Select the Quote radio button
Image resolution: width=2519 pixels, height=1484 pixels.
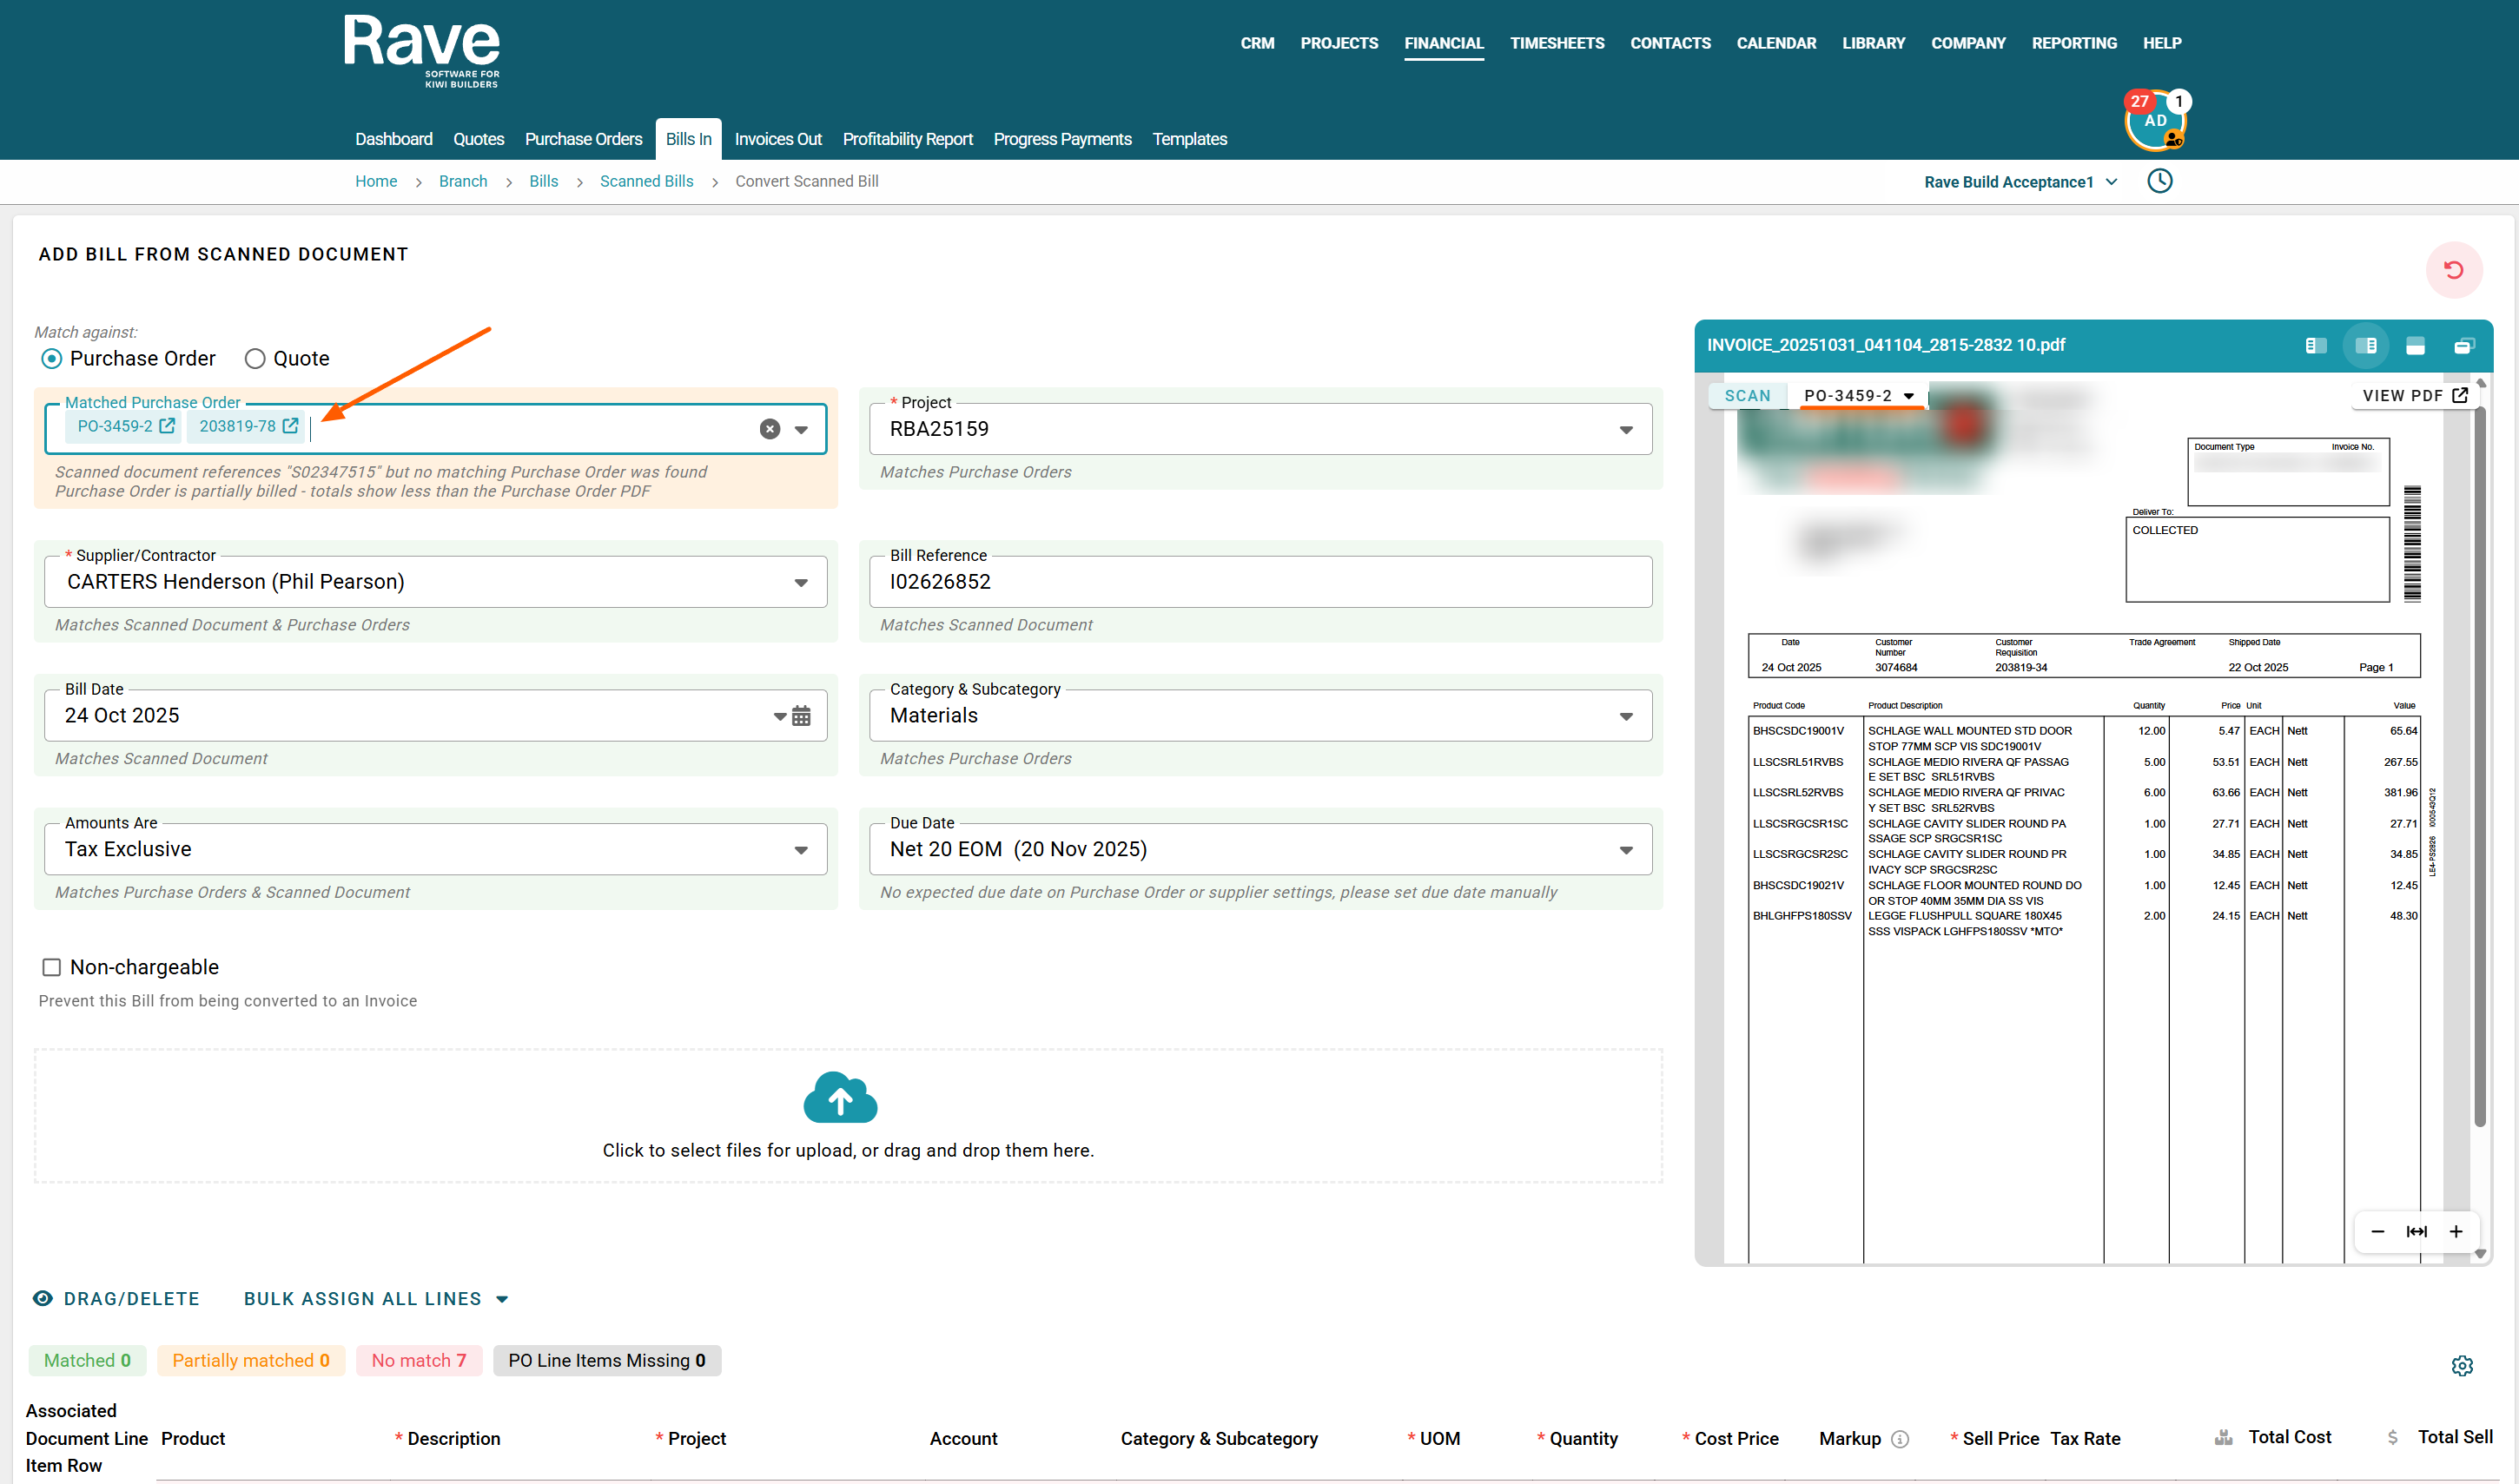point(255,359)
